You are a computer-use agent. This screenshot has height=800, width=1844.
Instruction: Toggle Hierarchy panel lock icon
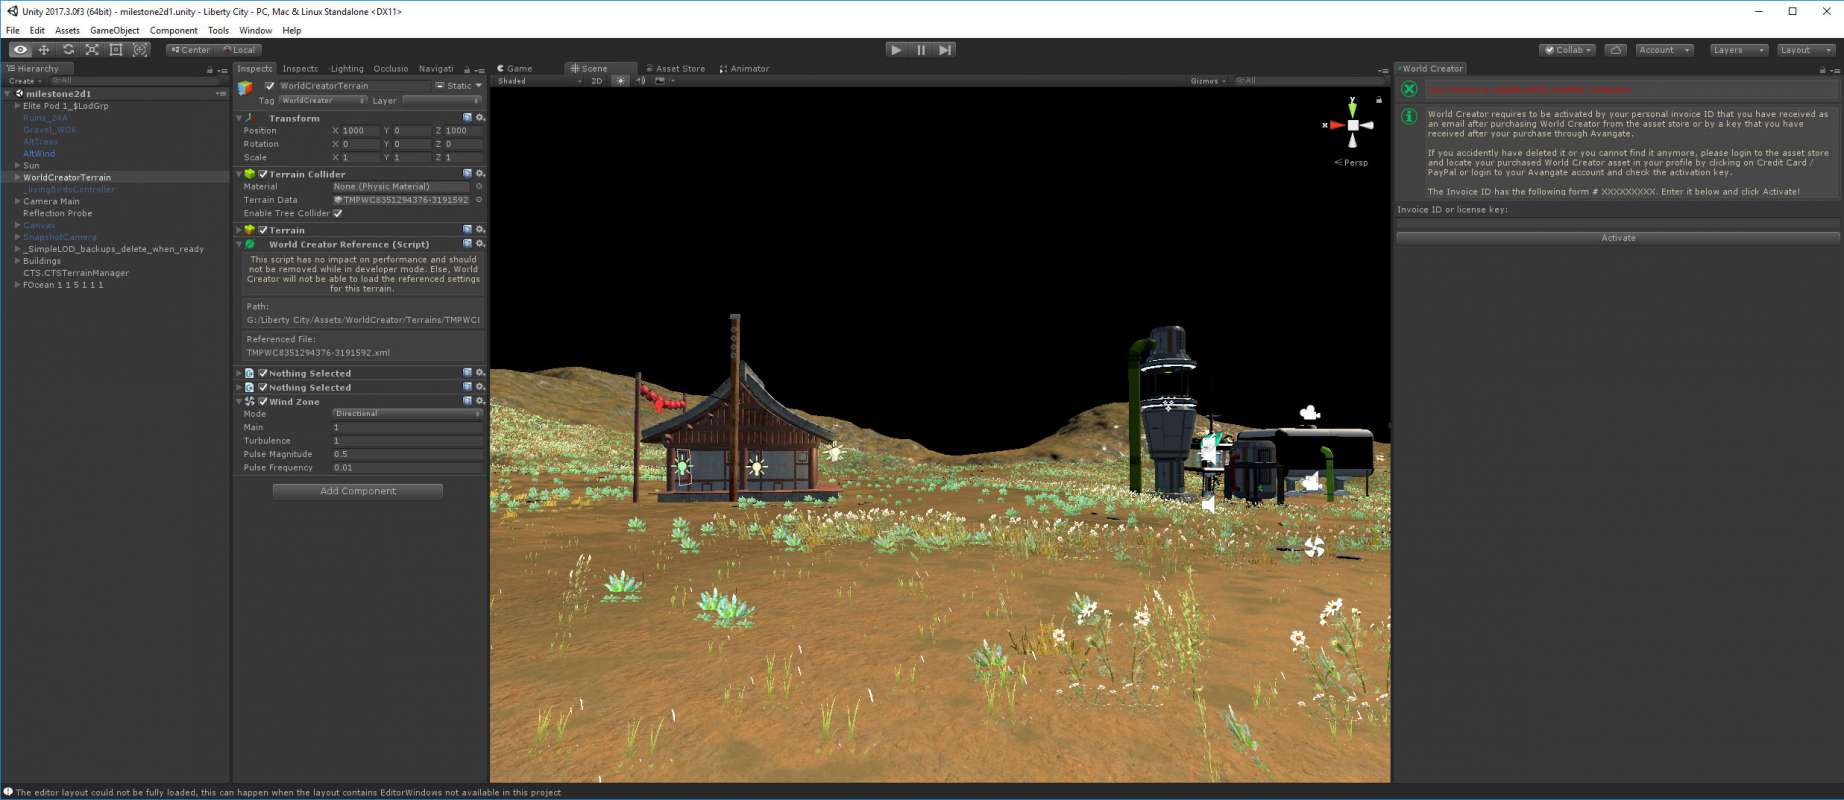pos(210,70)
